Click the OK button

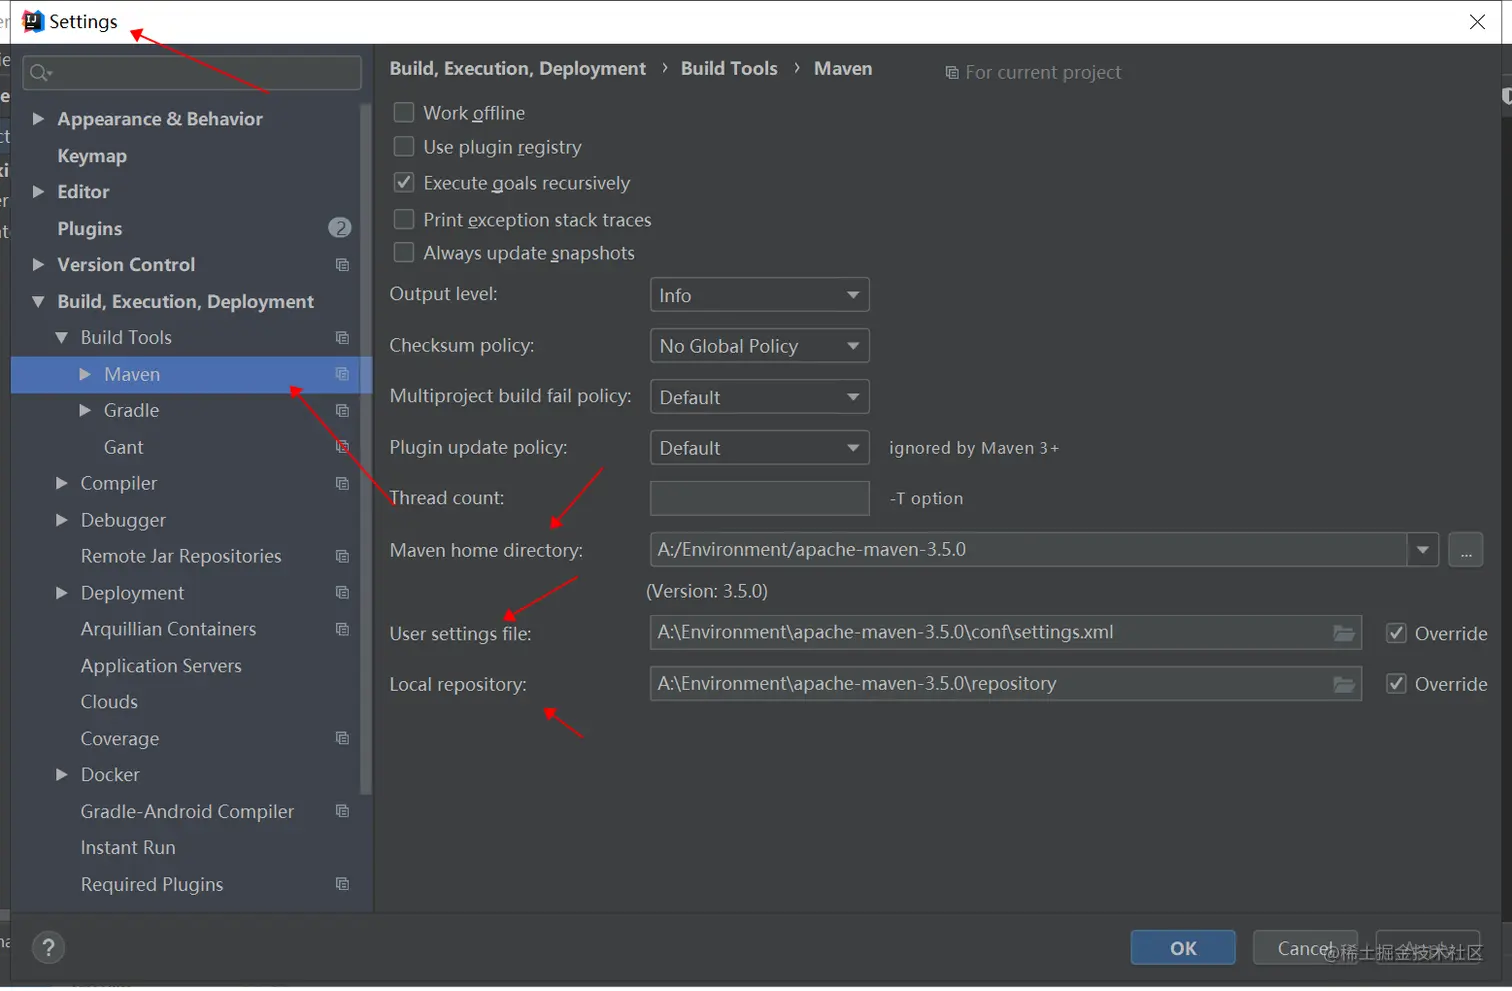pos(1183,948)
